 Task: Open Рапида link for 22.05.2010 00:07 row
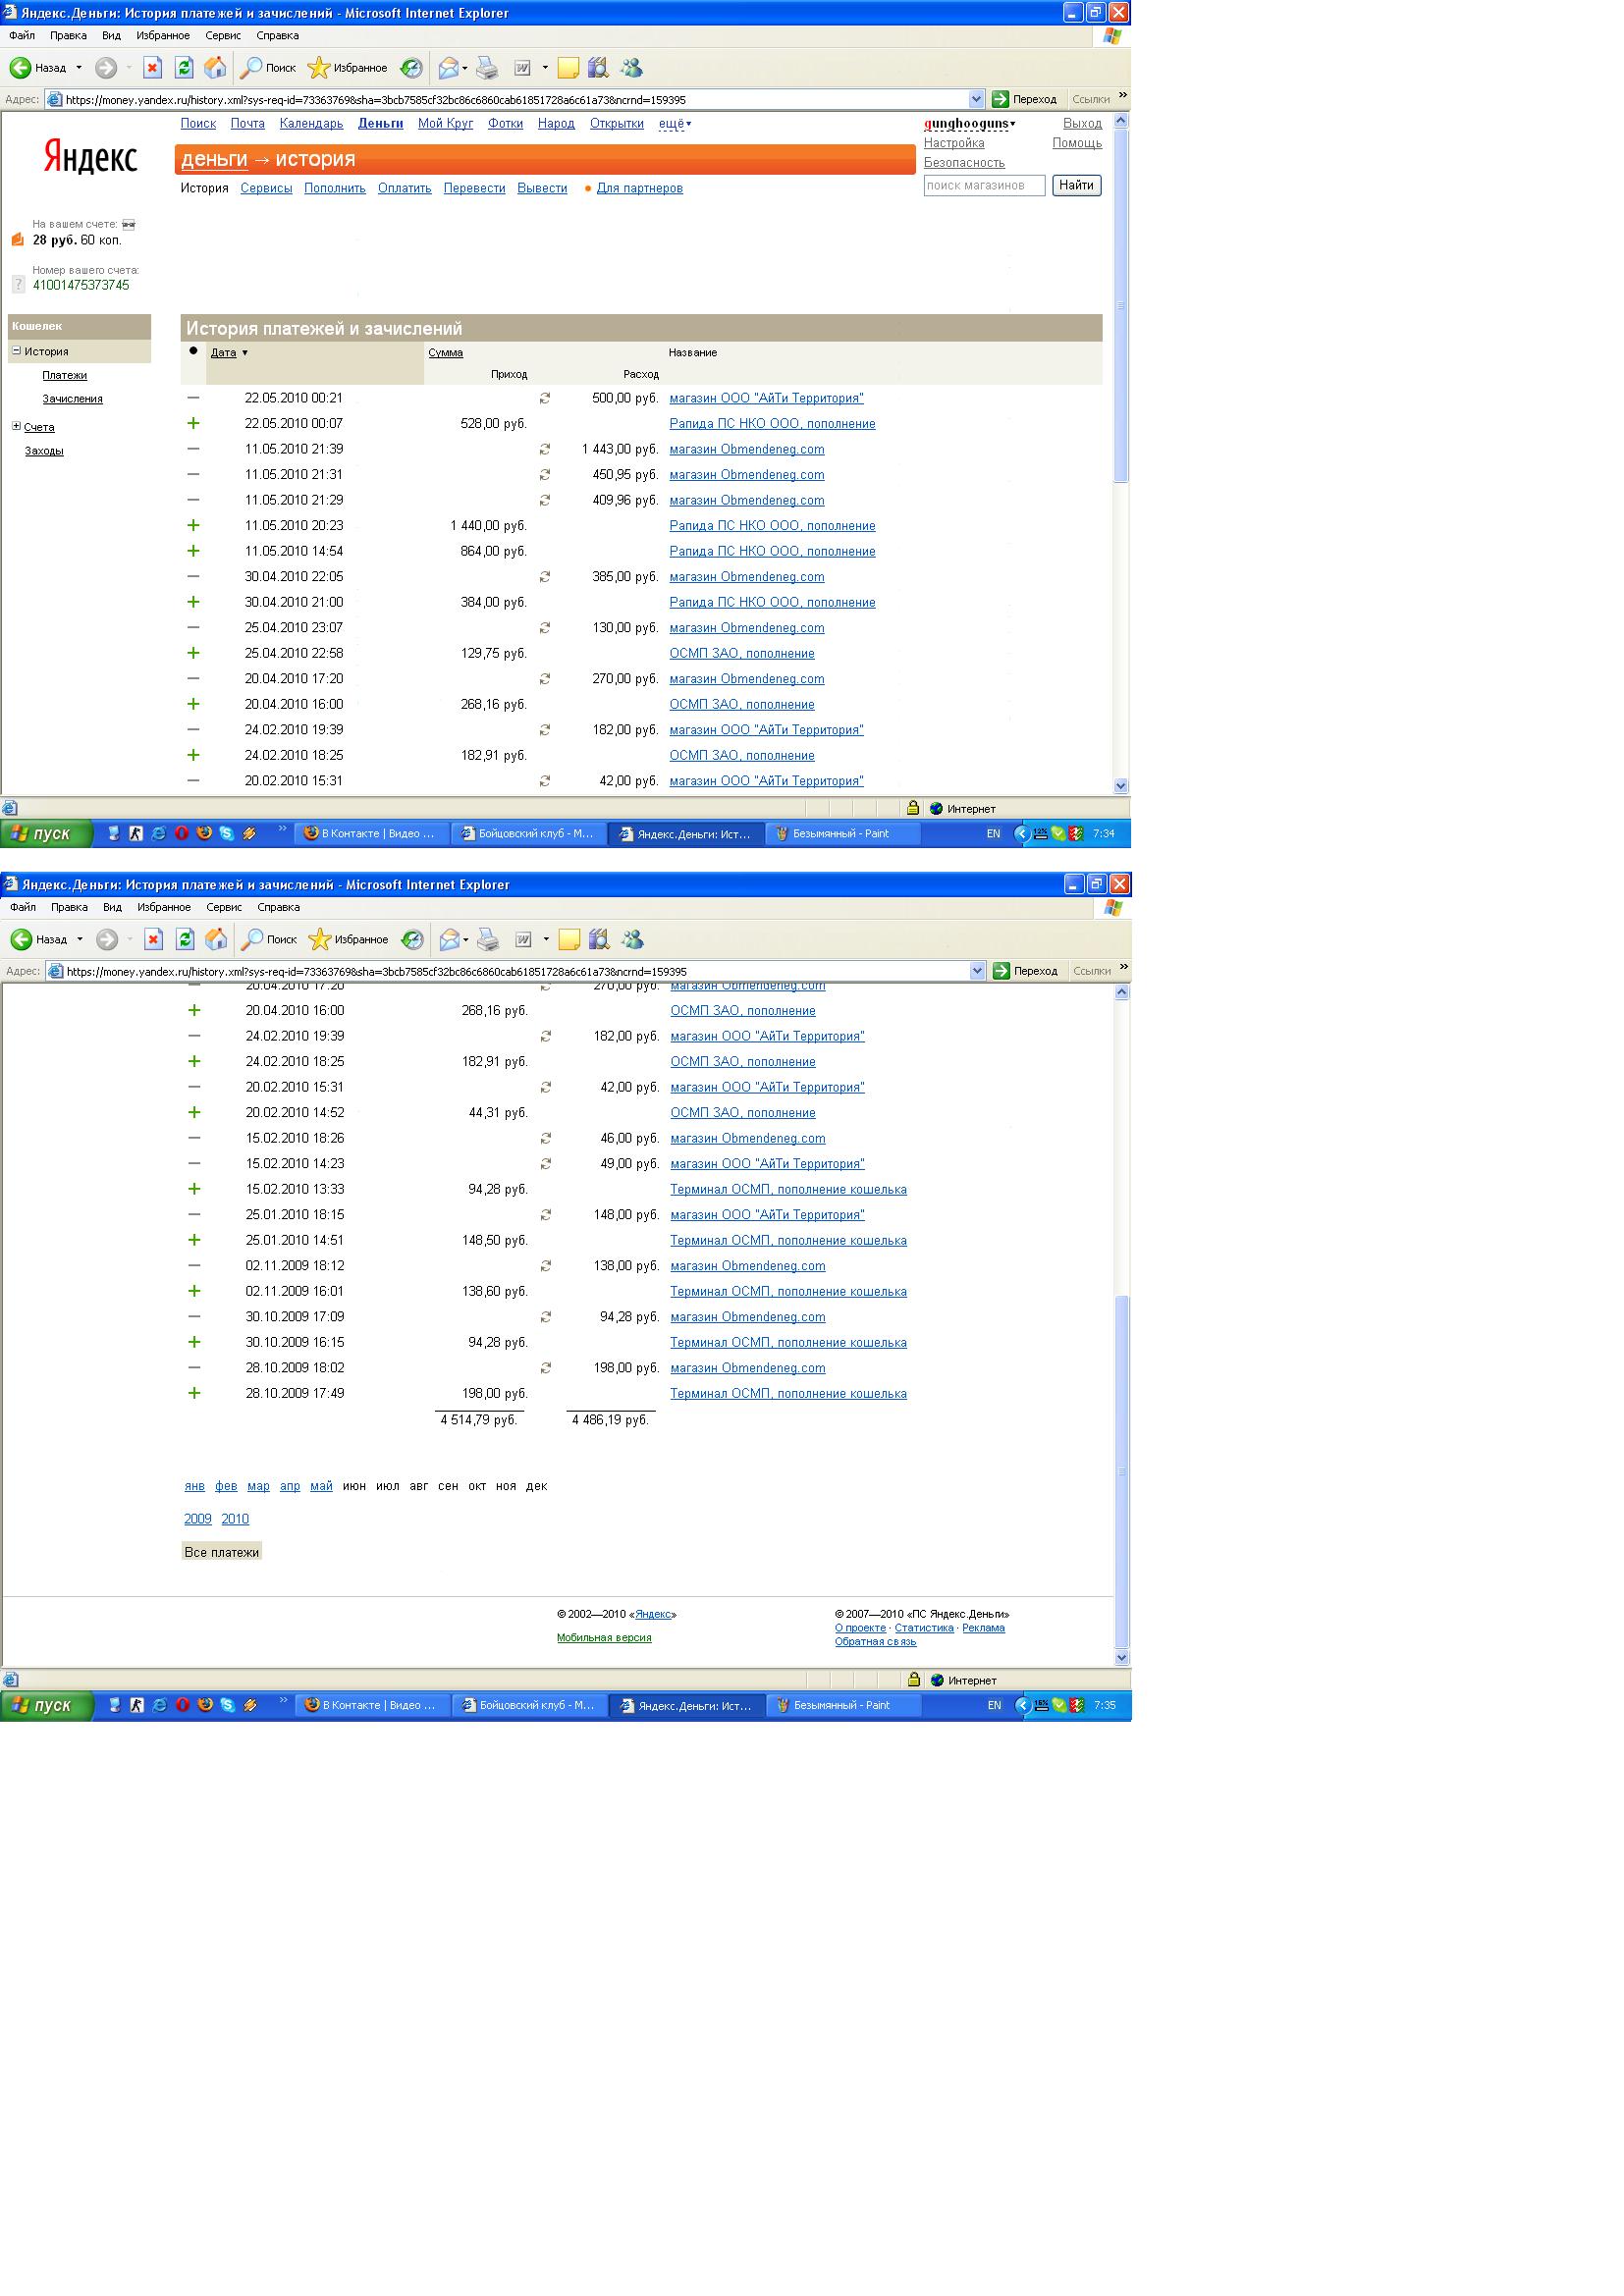[x=772, y=424]
